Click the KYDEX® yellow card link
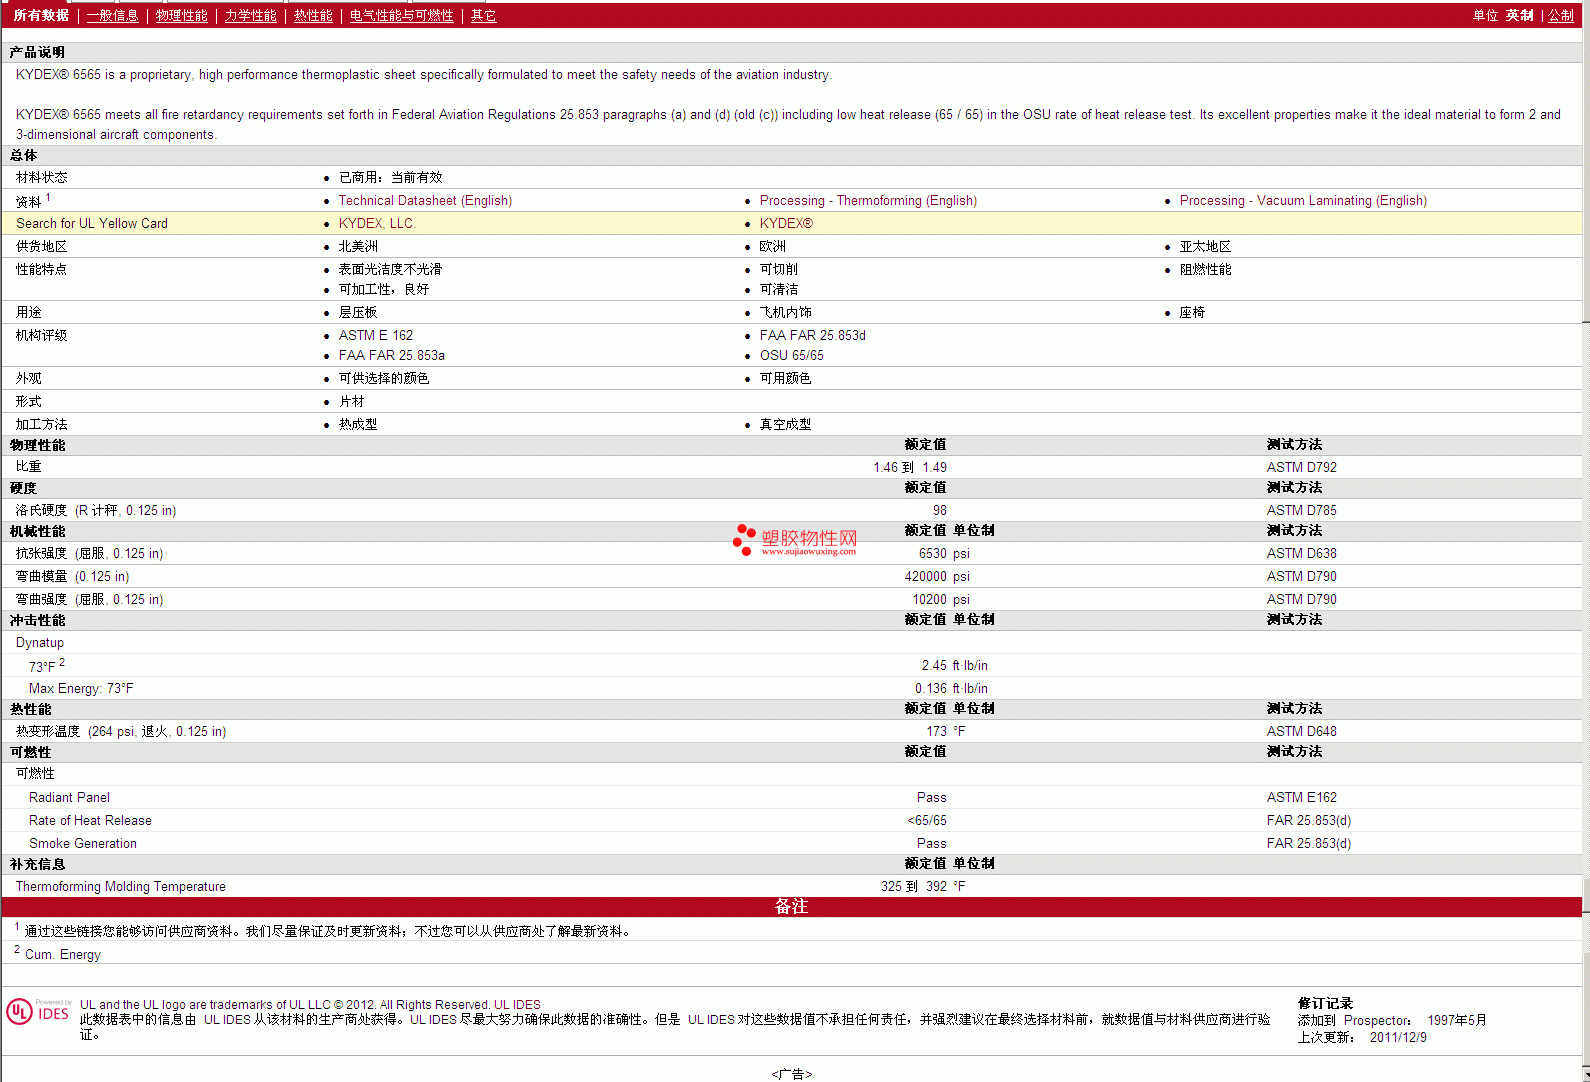Screen dimensions: 1590x1082 click(786, 224)
